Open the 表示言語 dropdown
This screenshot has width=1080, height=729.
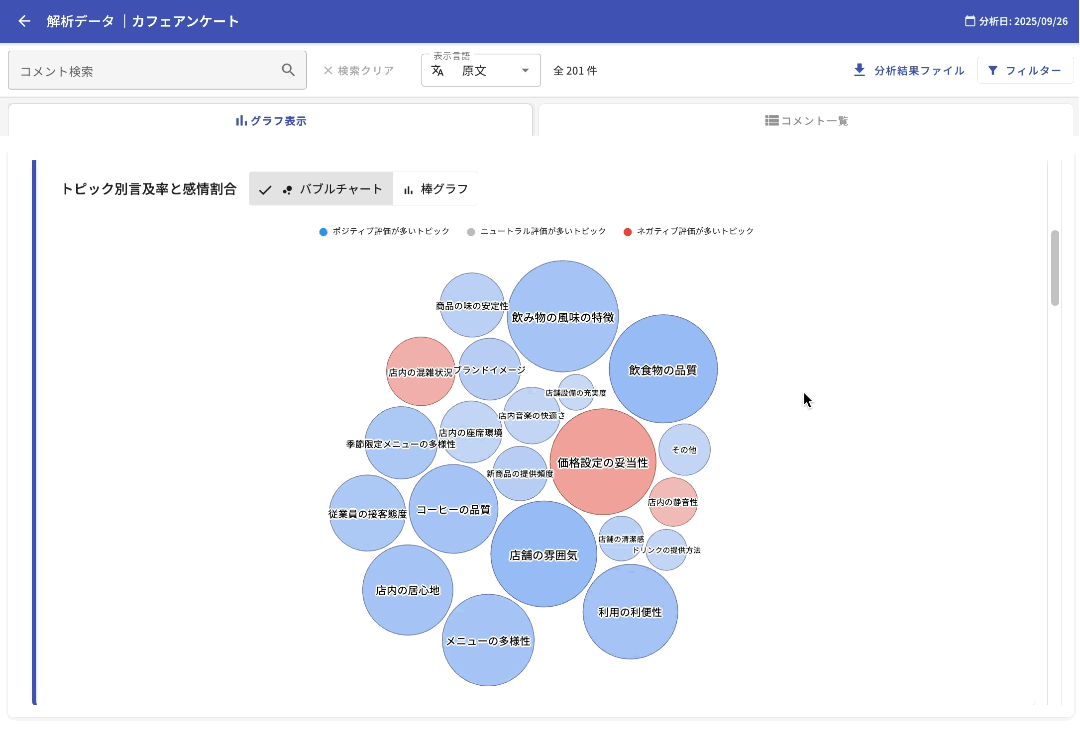coord(481,71)
